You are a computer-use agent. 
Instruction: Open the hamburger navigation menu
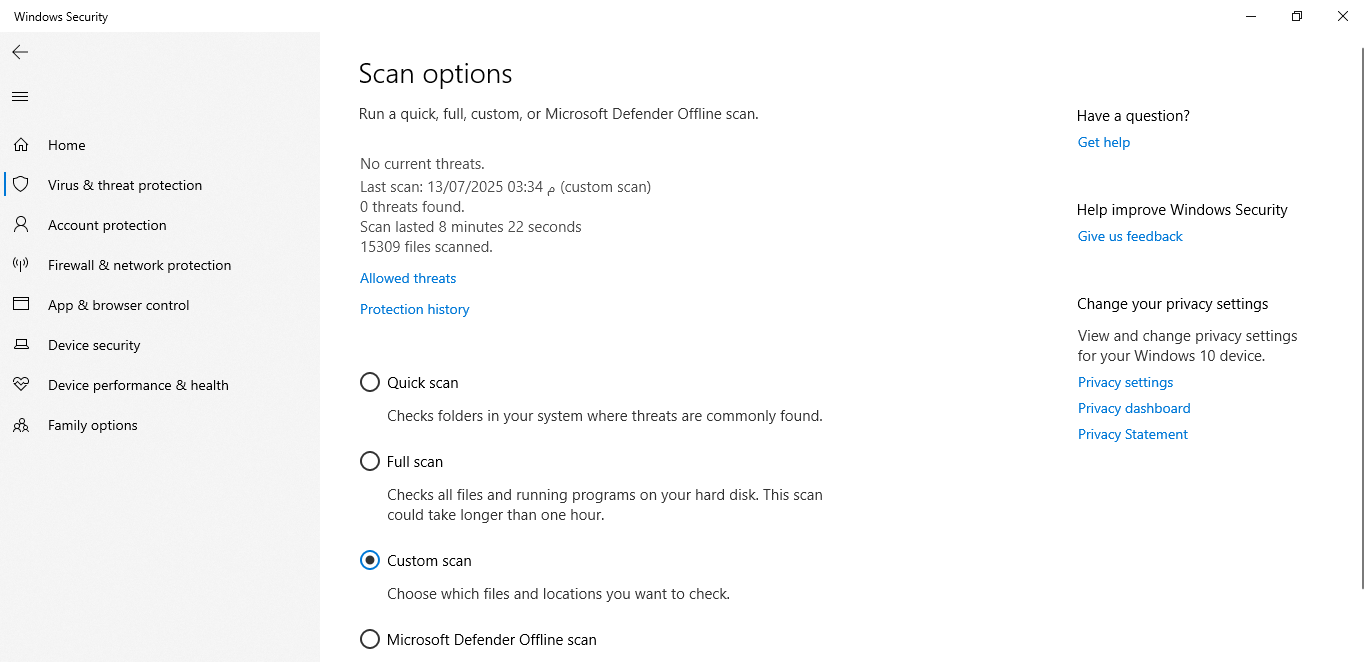[x=20, y=97]
